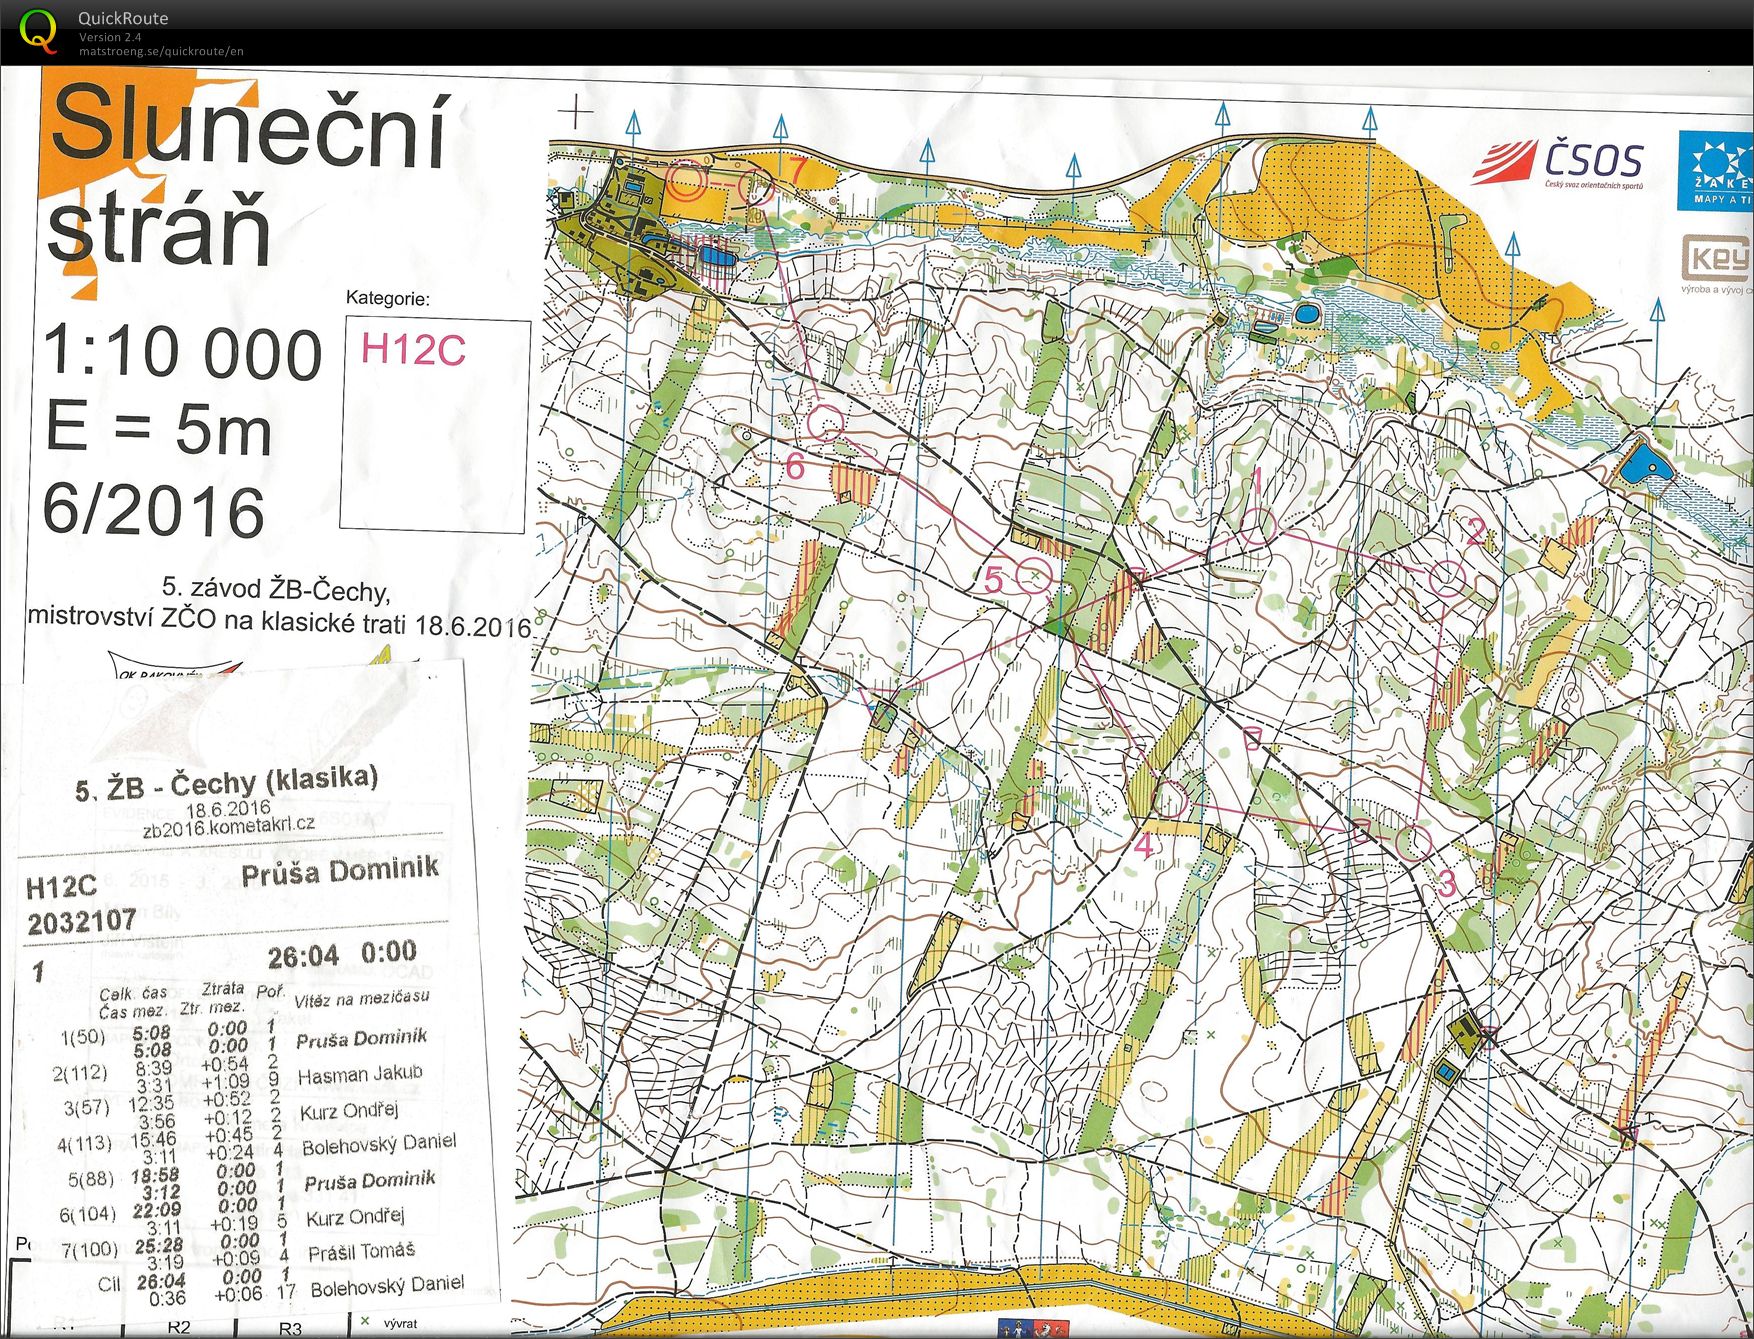Viewport: 1754px width, 1339px height.
Task: Click split row '1(50)'
Action: (x=82, y=1037)
